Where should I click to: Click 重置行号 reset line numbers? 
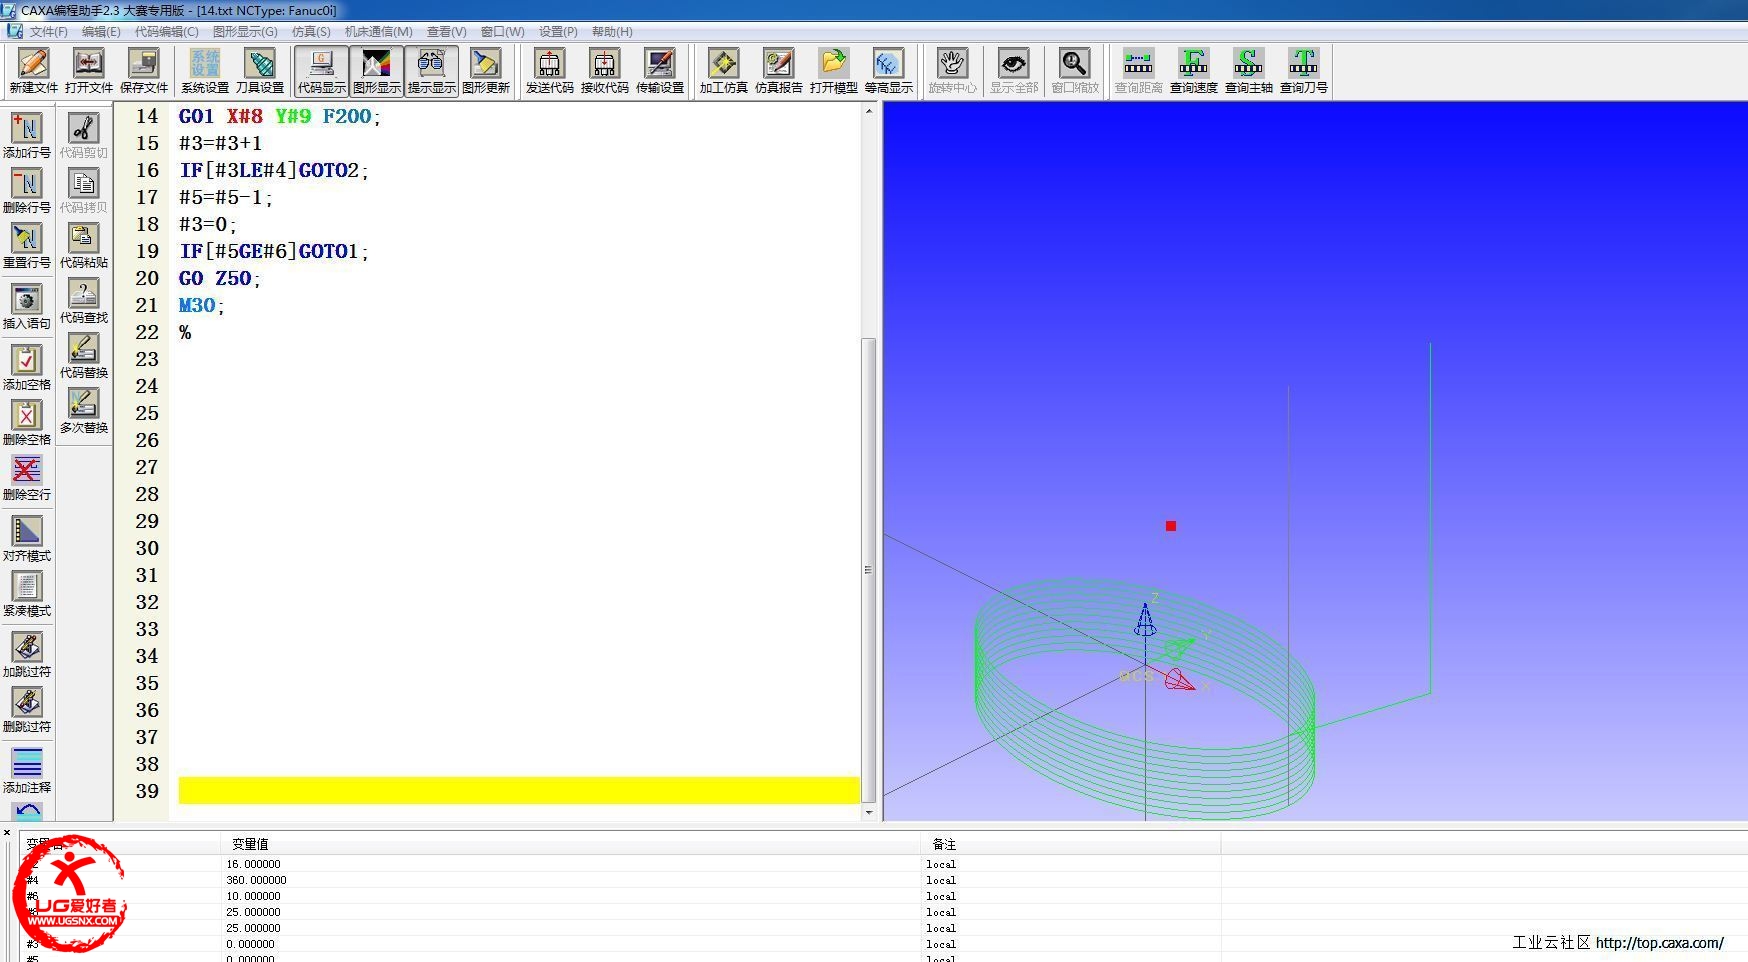[x=27, y=245]
